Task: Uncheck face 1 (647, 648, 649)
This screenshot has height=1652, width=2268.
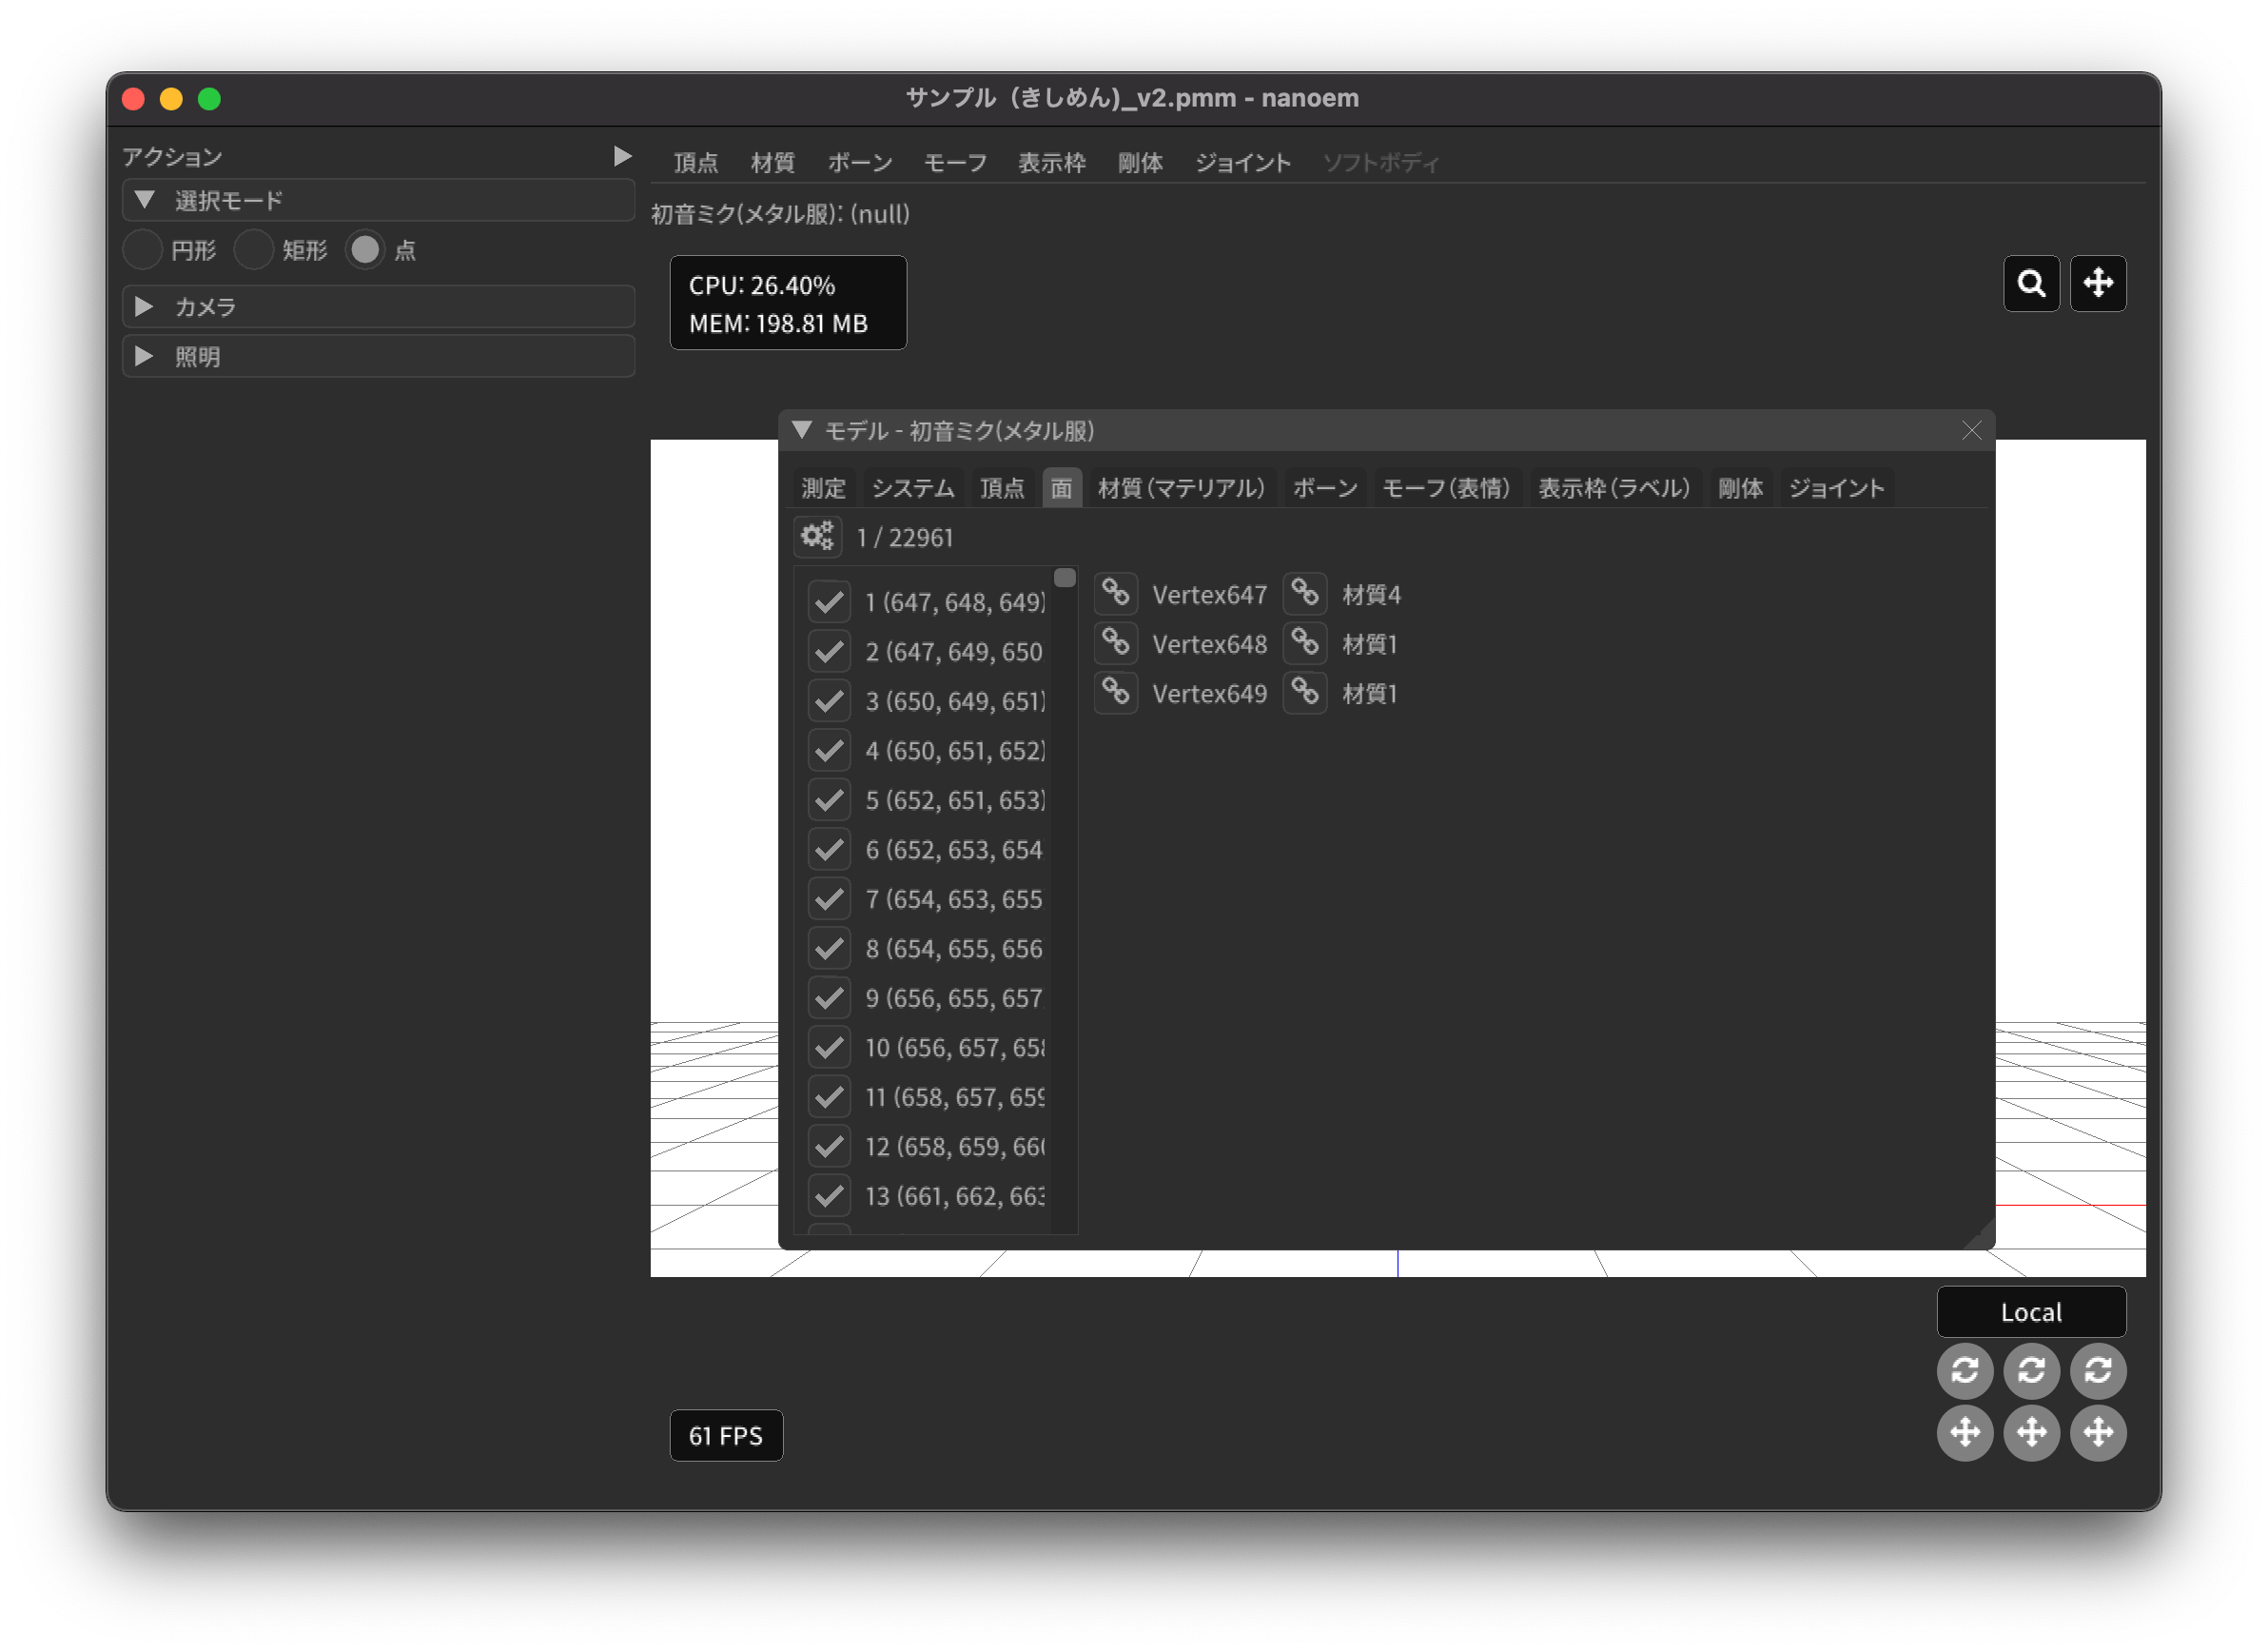Action: click(829, 602)
